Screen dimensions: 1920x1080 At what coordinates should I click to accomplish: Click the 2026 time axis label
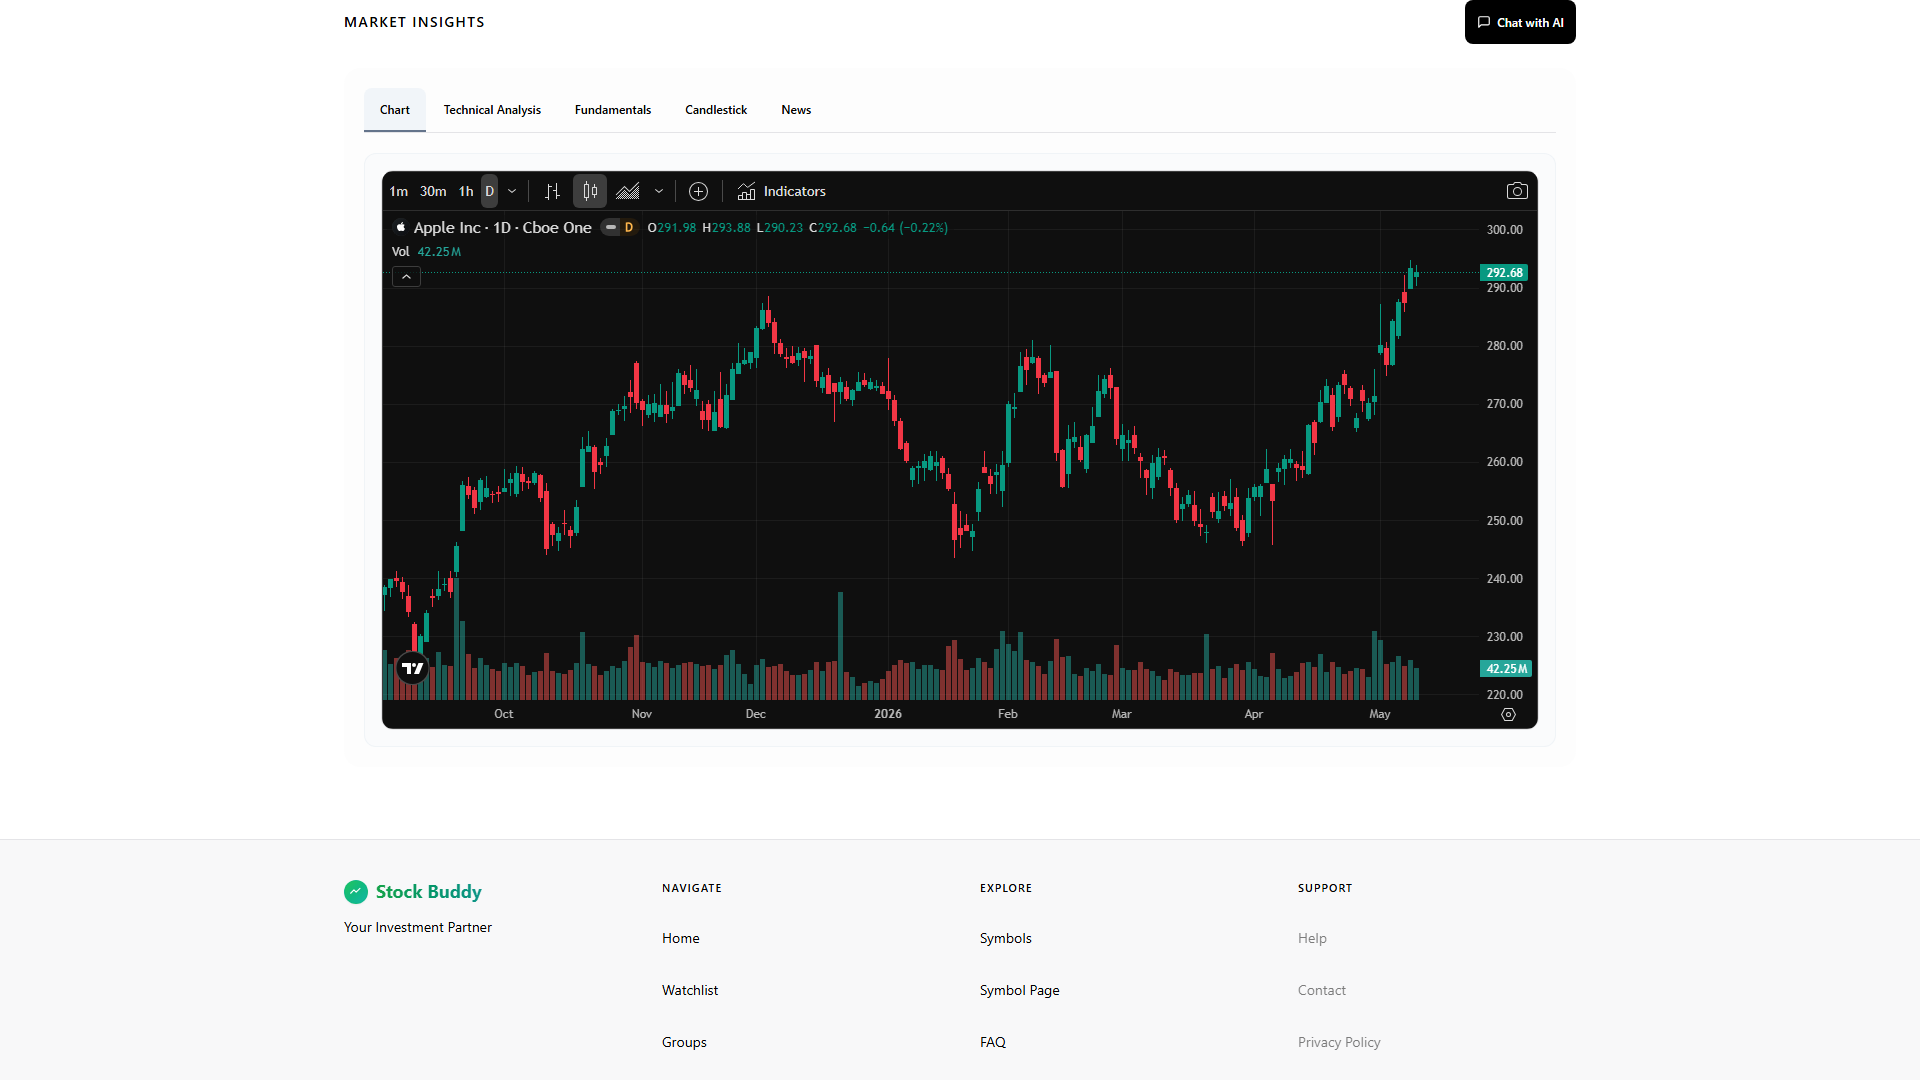pyautogui.click(x=888, y=714)
